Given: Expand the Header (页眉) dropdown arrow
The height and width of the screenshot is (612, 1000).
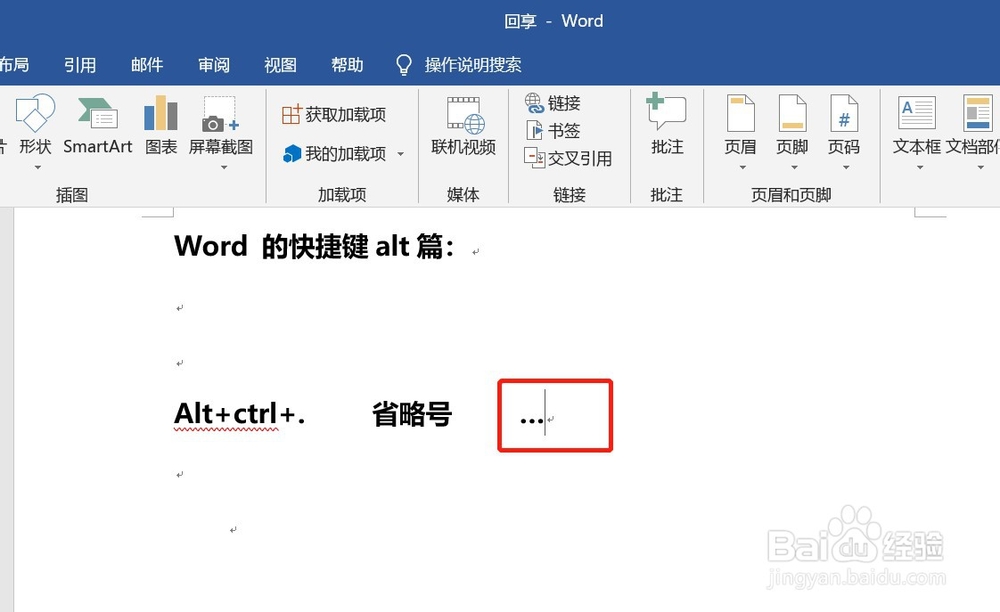Looking at the screenshot, I should [x=742, y=168].
